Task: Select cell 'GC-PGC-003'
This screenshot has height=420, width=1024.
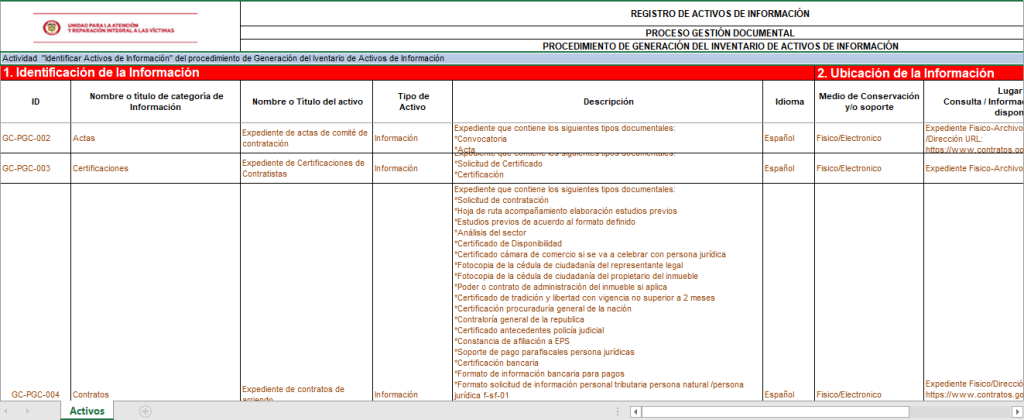Action: point(35,168)
